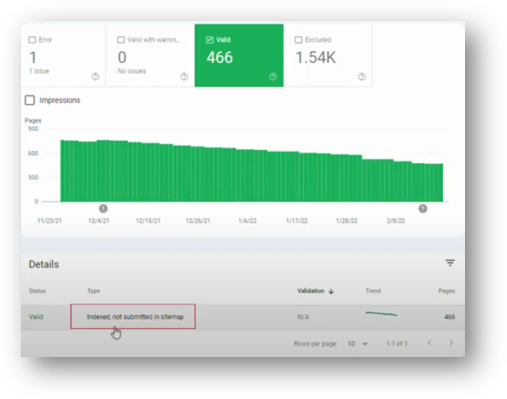Screen dimensions: 507x399
Task: Click the Status column header
Action: pyautogui.click(x=37, y=291)
